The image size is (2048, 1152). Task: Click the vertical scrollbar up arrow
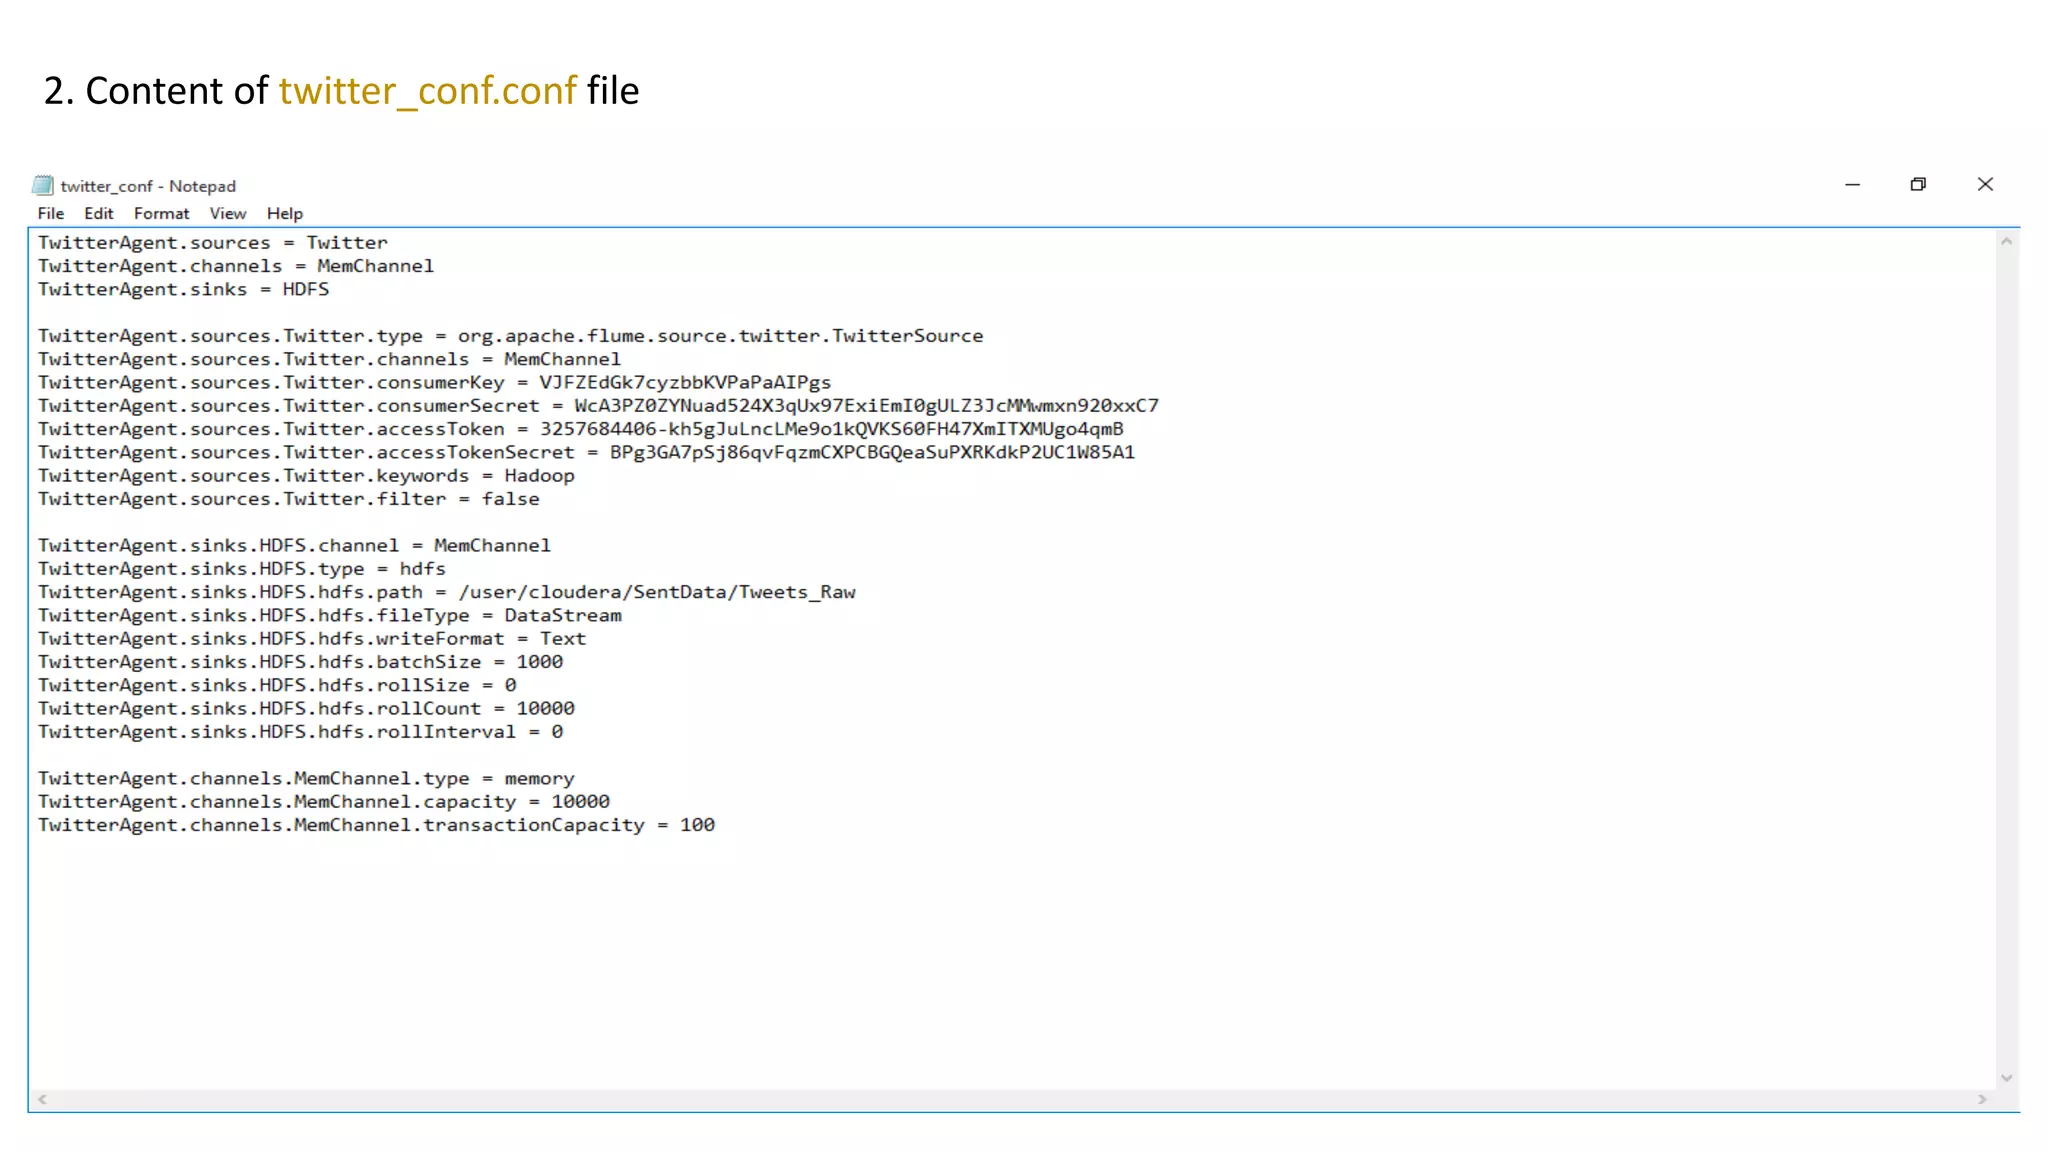[x=2006, y=241]
